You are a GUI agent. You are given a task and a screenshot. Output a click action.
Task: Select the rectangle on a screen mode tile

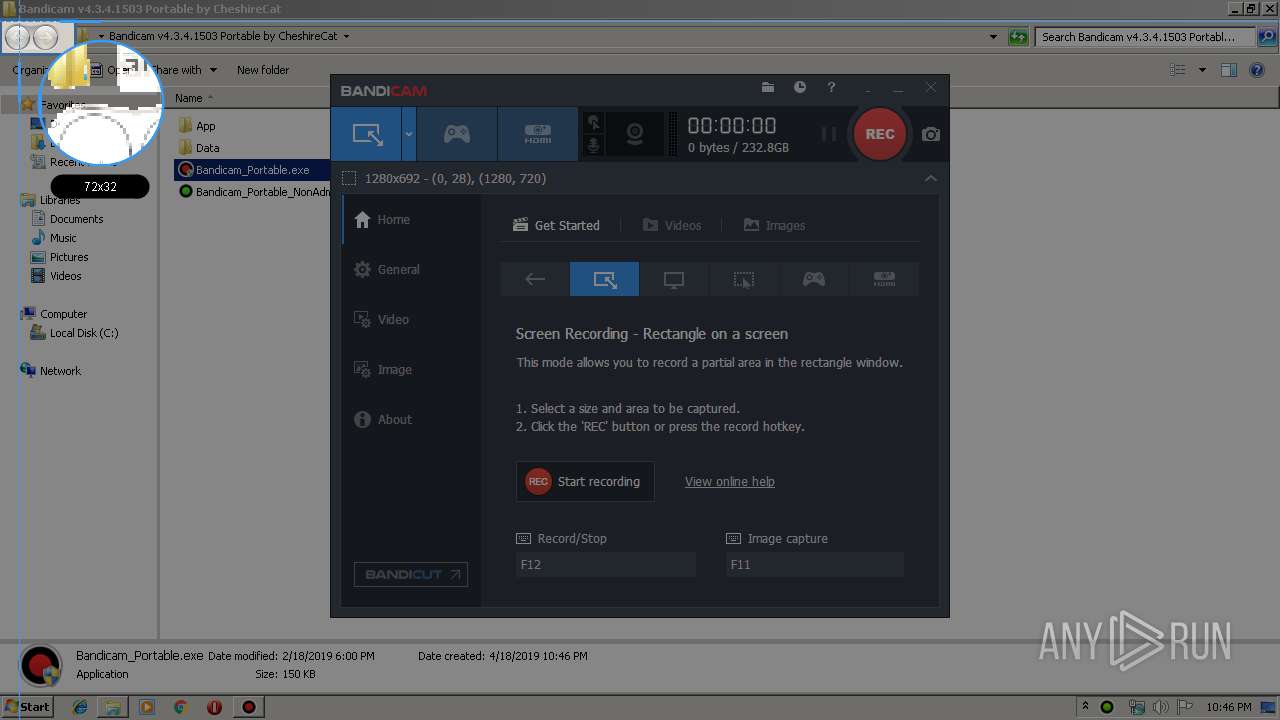pyautogui.click(x=604, y=279)
